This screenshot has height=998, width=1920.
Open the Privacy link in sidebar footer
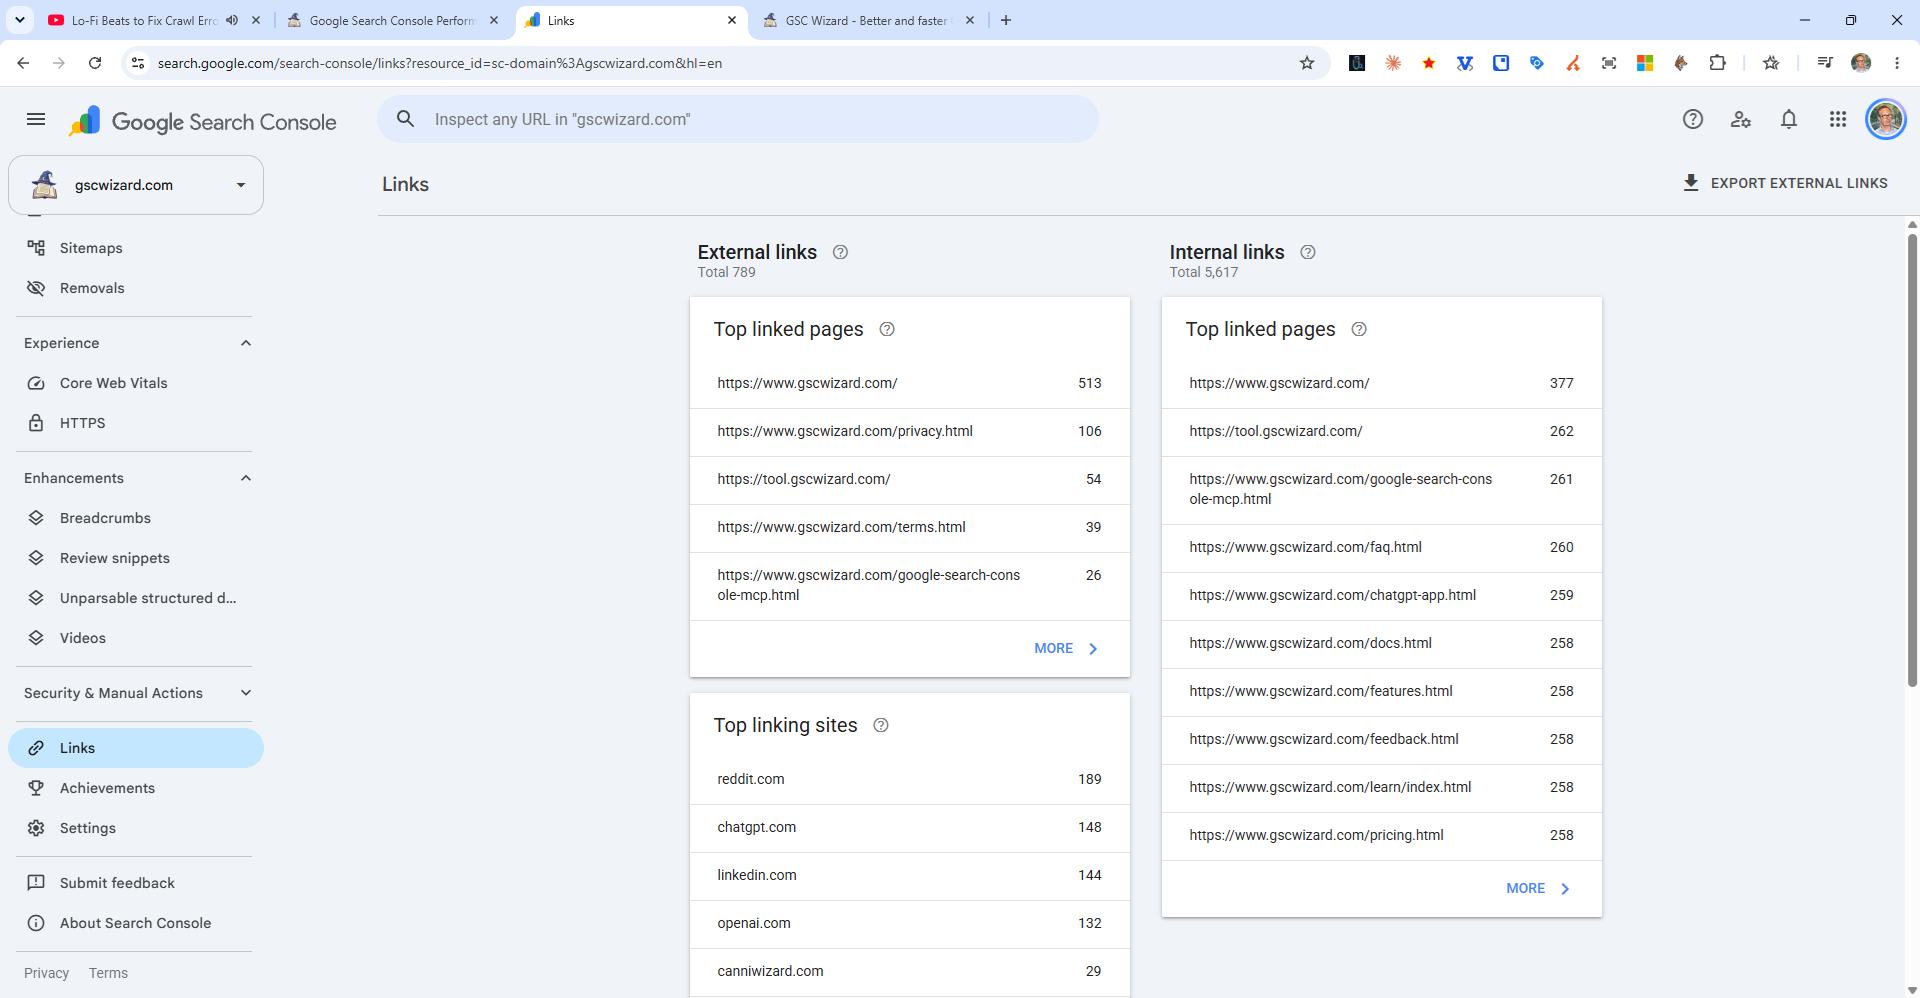[x=47, y=973]
